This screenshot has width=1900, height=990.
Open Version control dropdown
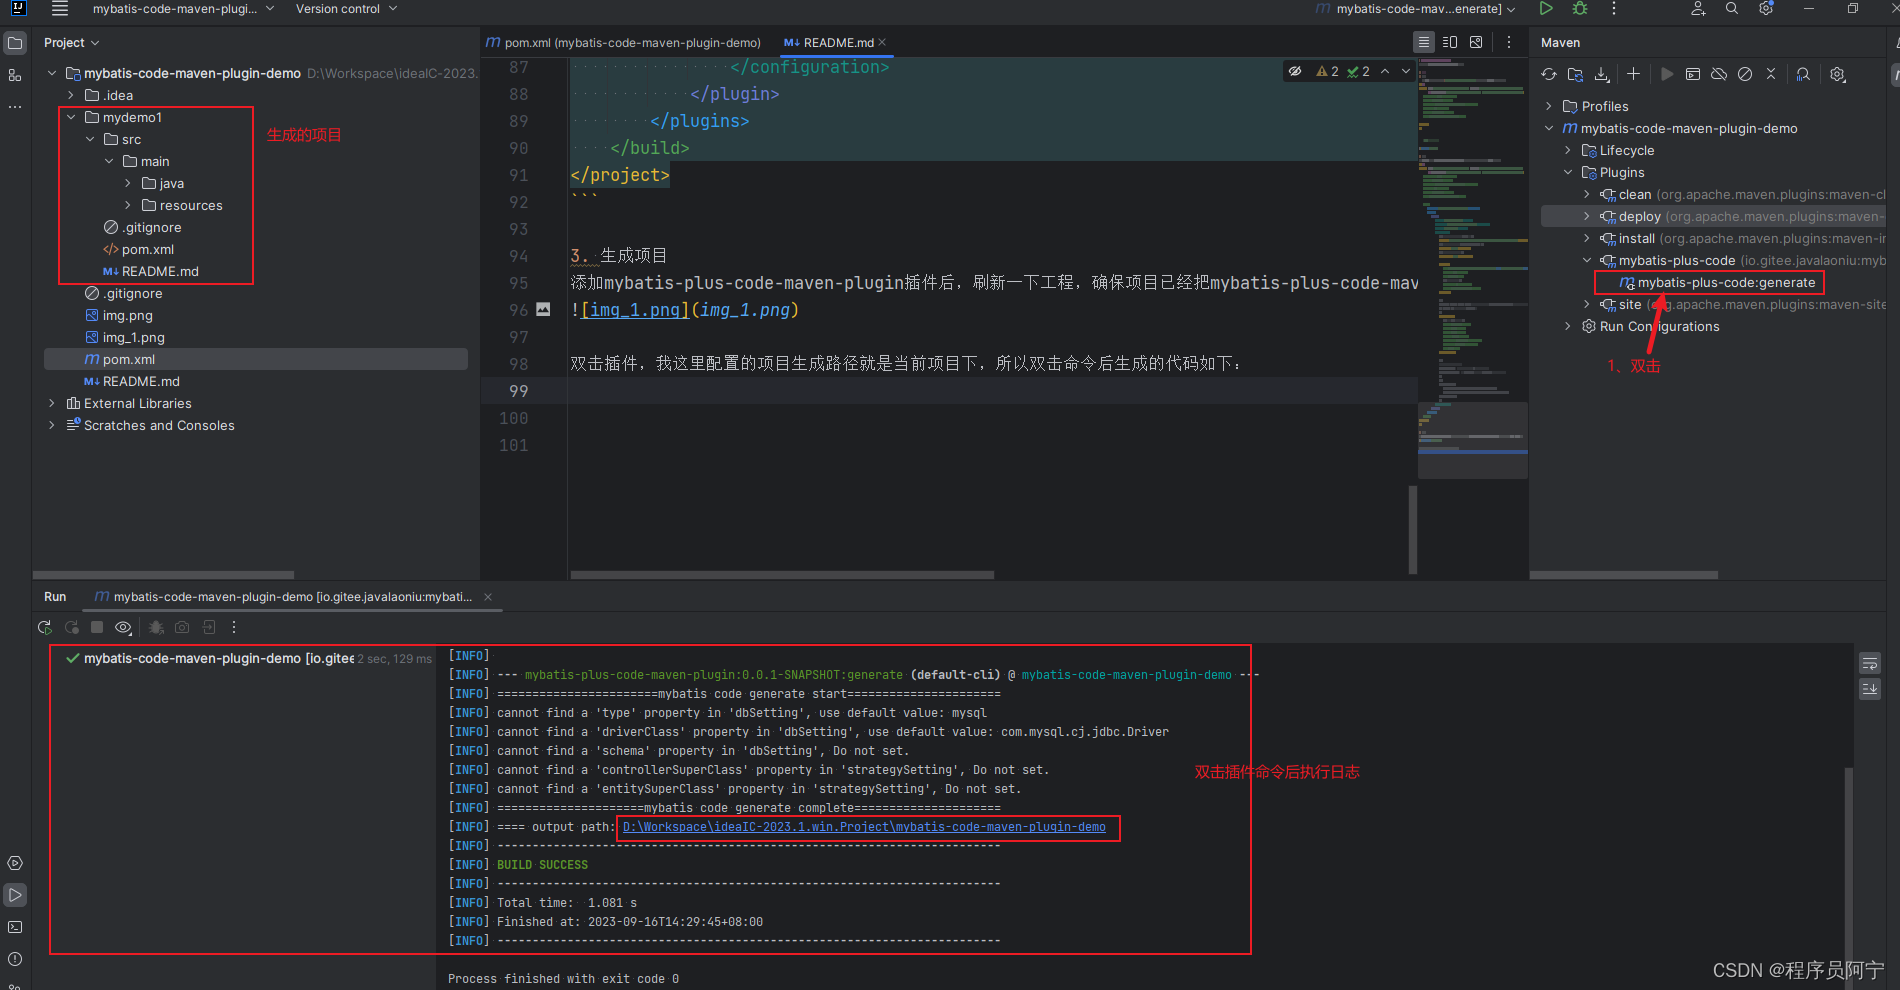pos(346,9)
